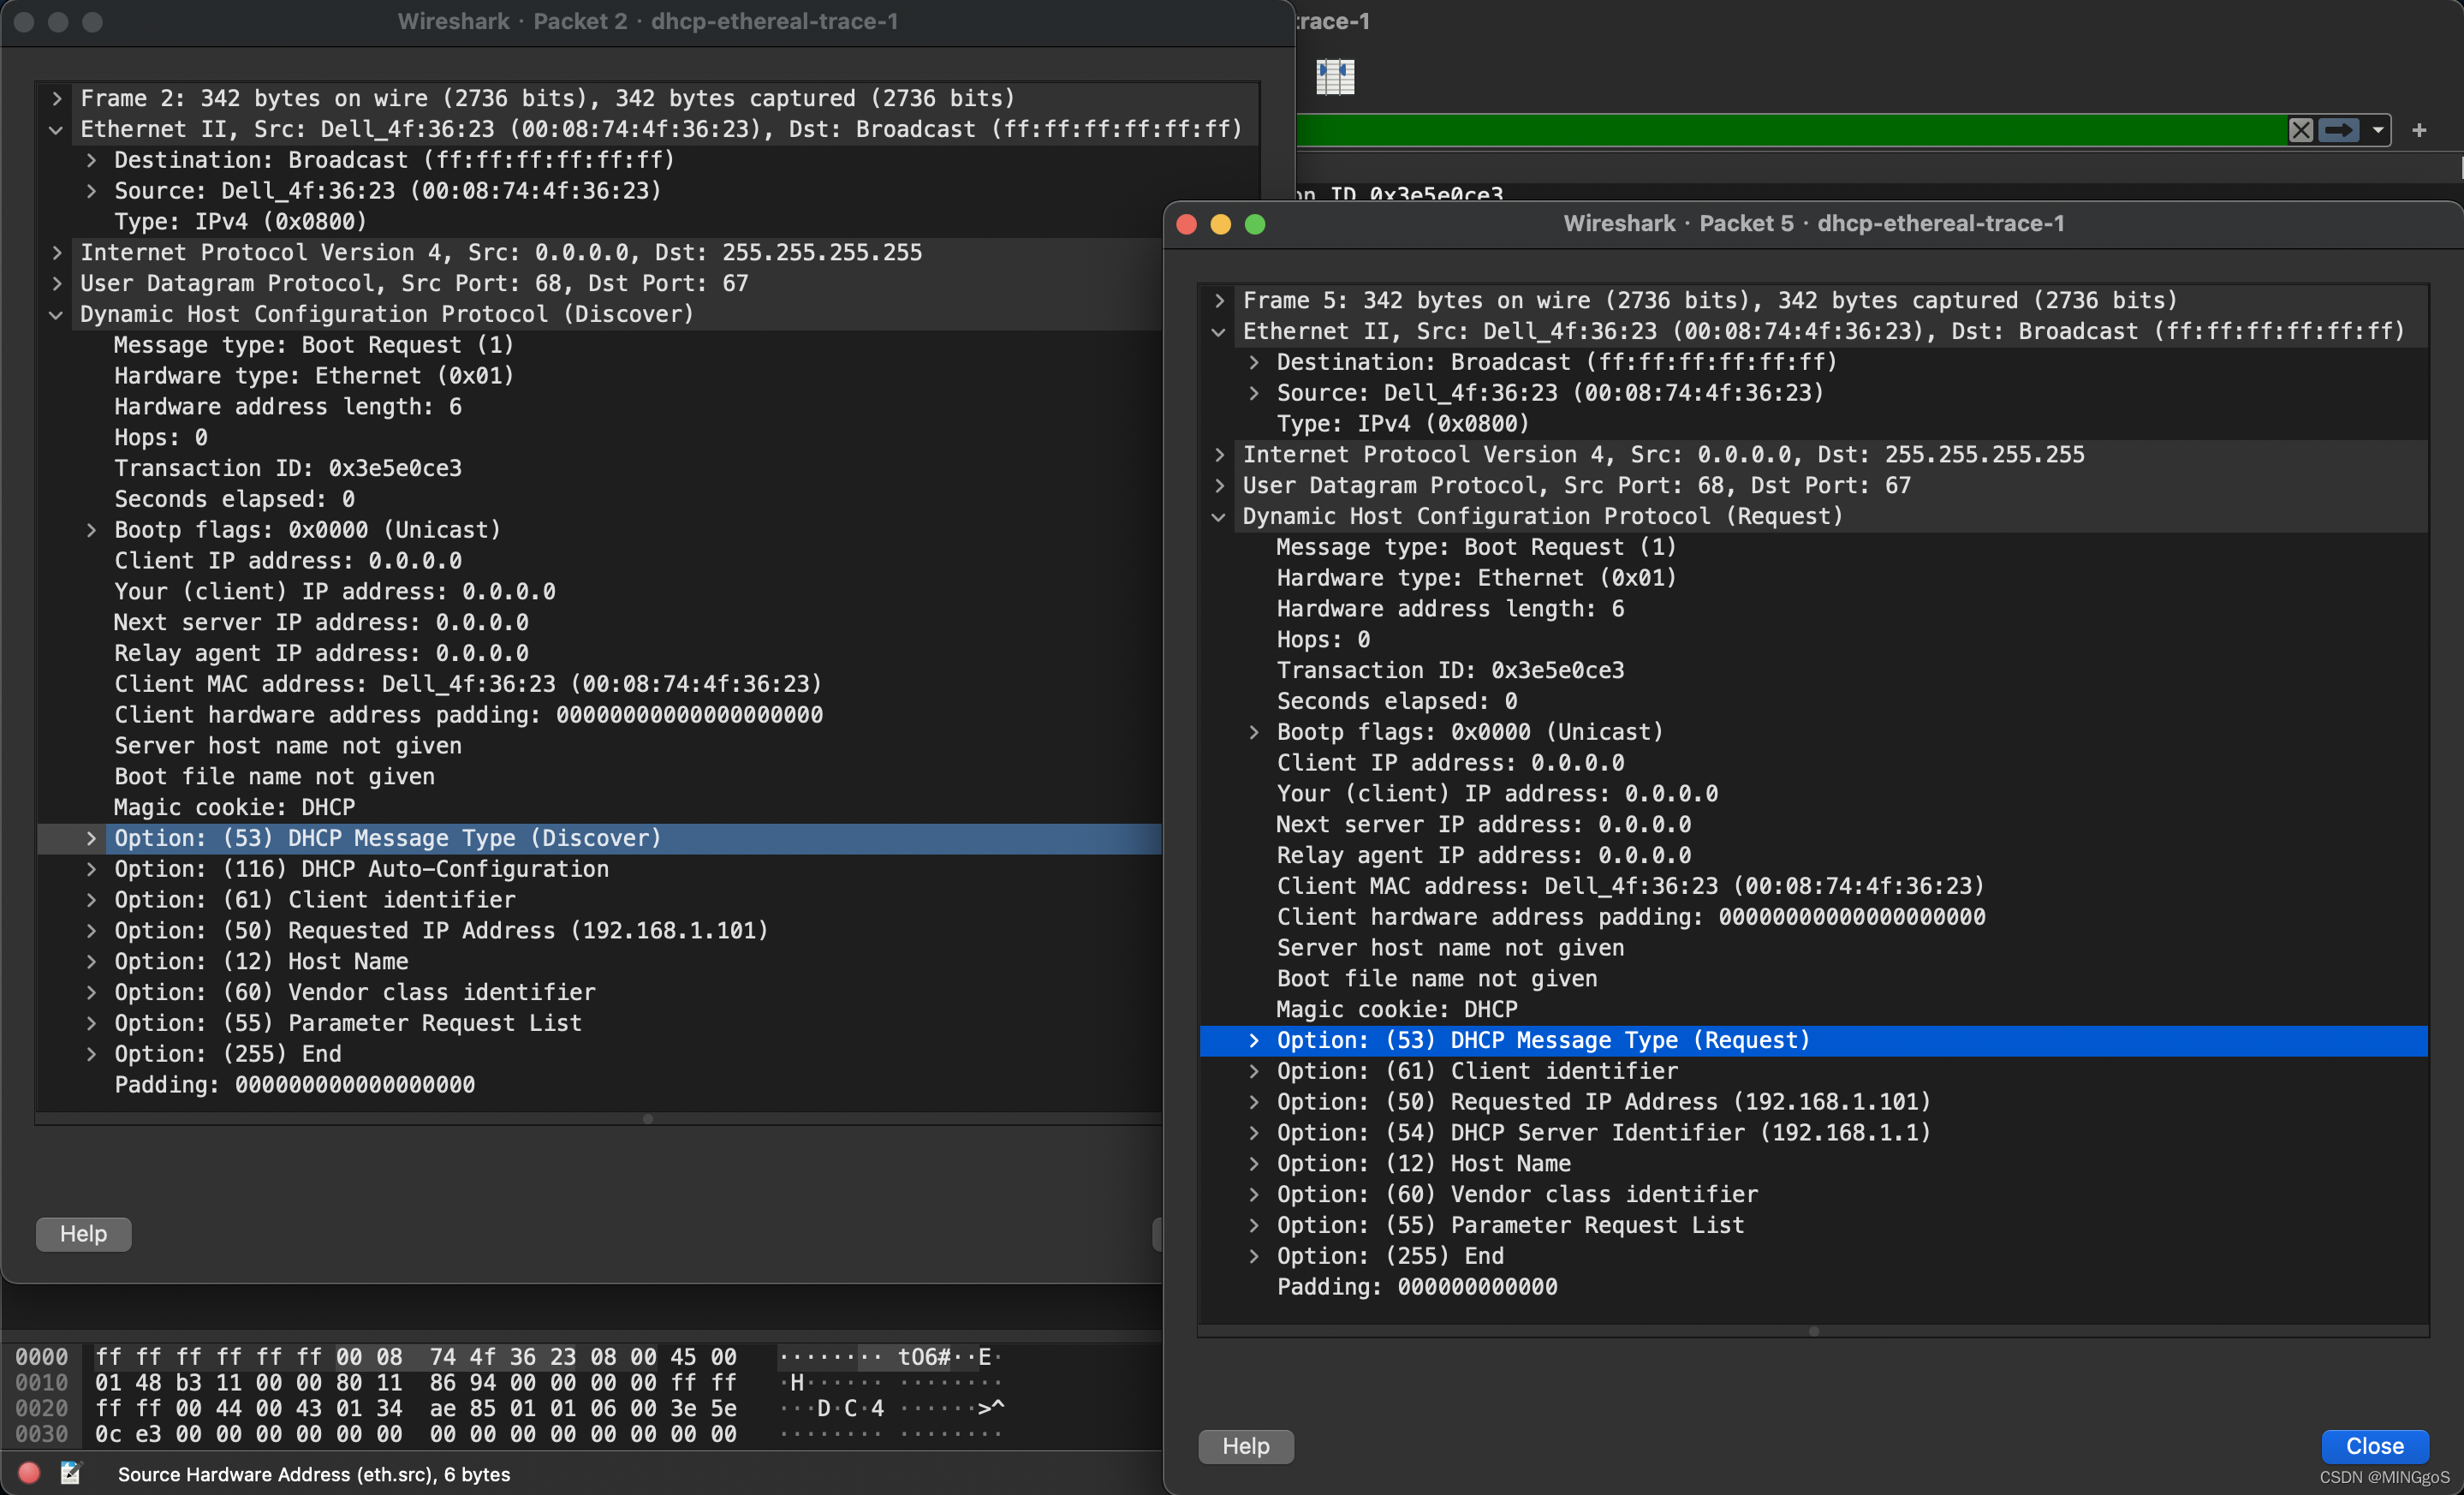
Task: Expand Option 255 End in Packet 2
Action: tap(91, 1054)
